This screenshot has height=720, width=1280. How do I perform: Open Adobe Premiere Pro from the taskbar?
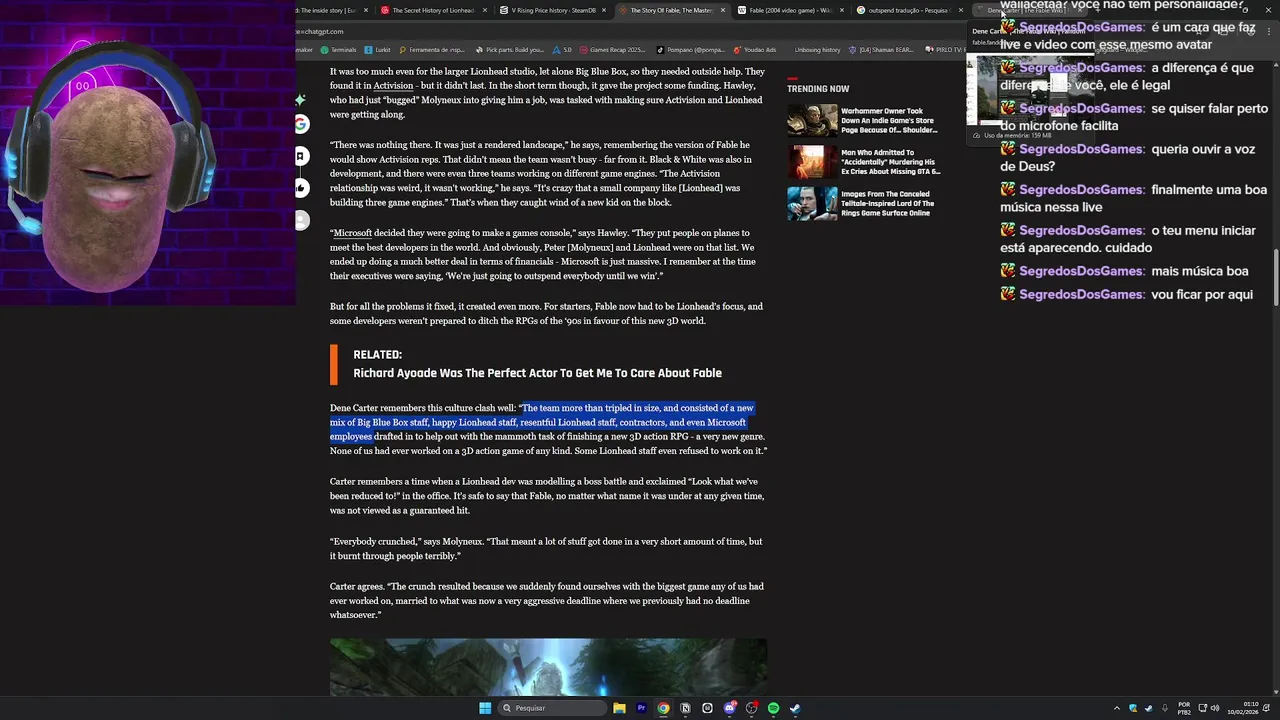coord(641,708)
